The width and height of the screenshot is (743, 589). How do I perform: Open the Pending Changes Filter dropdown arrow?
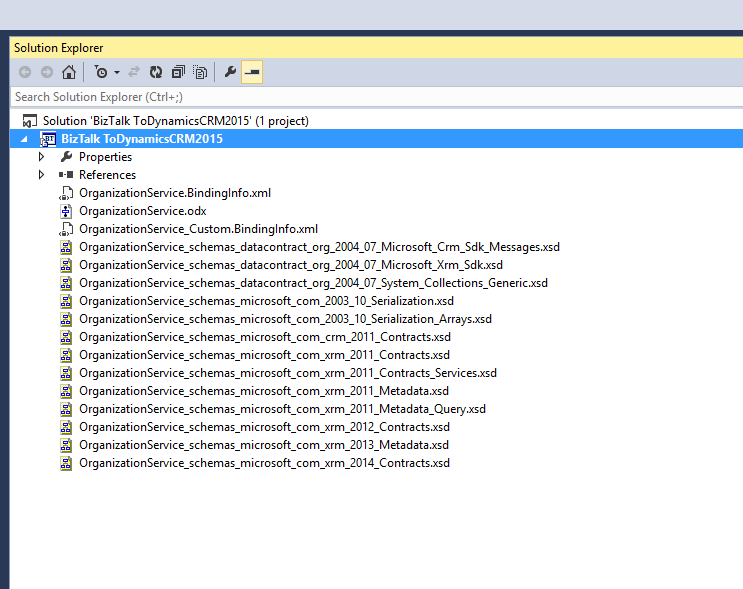117,72
